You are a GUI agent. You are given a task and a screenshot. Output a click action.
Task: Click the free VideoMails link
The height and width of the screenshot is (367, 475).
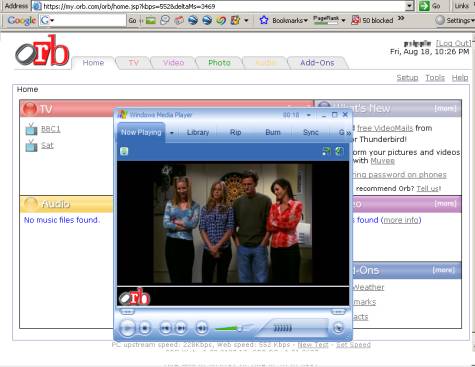[385, 128]
